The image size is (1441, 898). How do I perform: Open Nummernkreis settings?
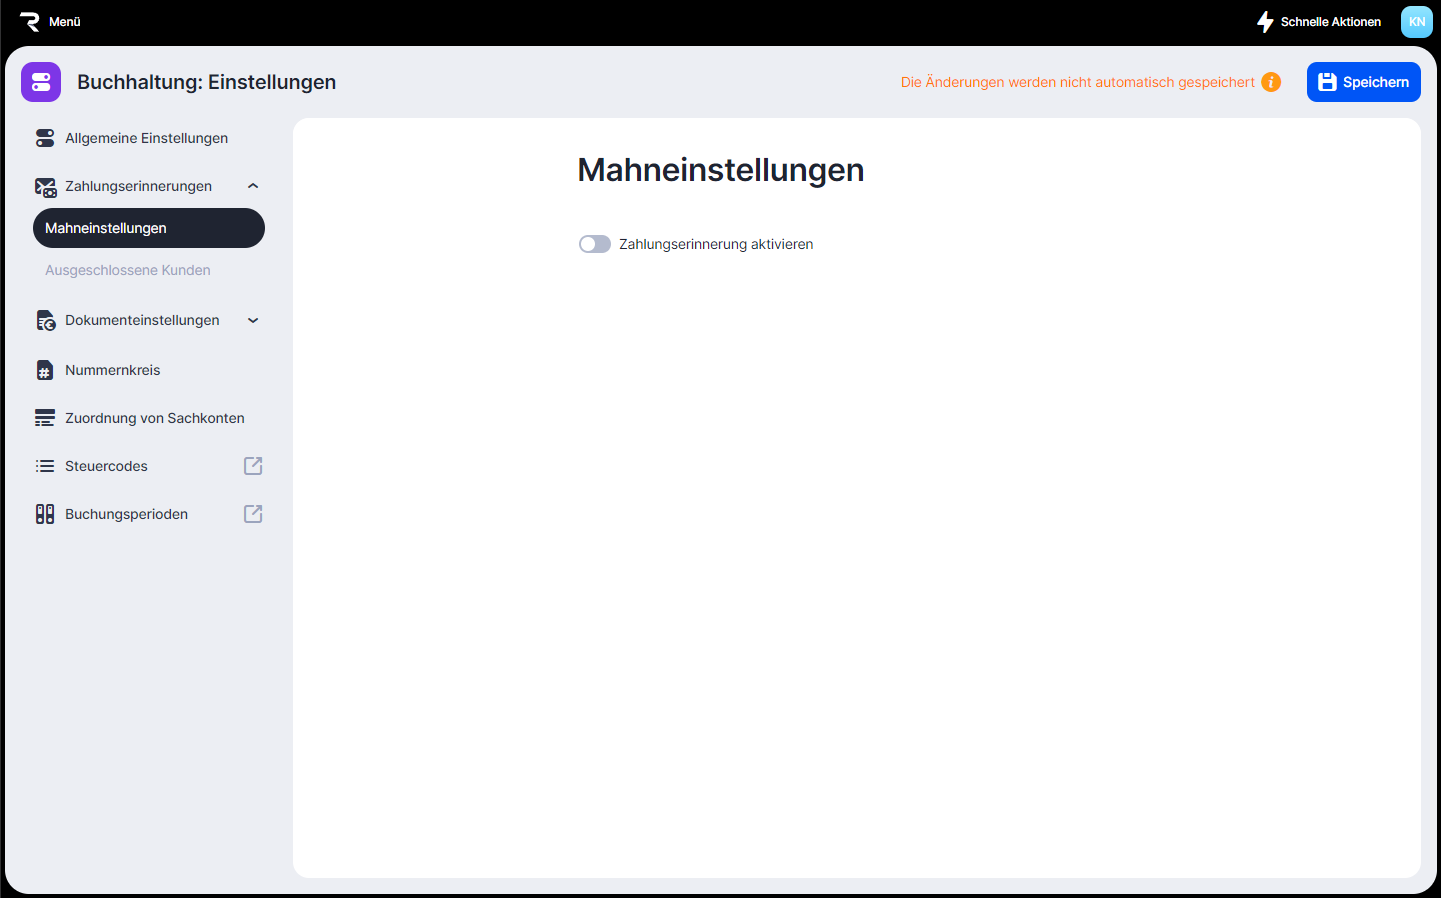tap(112, 370)
